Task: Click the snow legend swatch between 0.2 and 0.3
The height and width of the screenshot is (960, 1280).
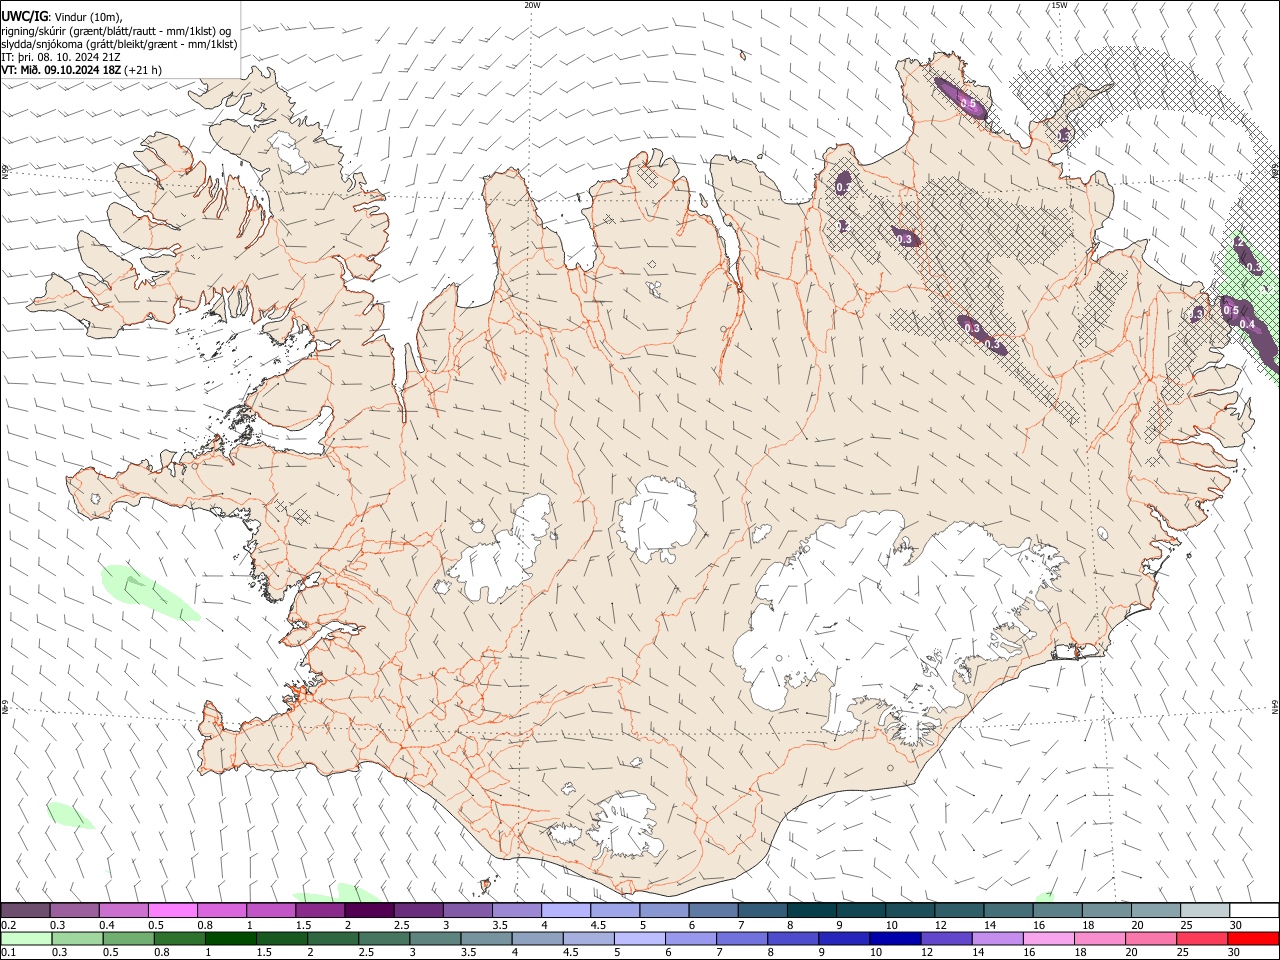Action: (x=26, y=910)
